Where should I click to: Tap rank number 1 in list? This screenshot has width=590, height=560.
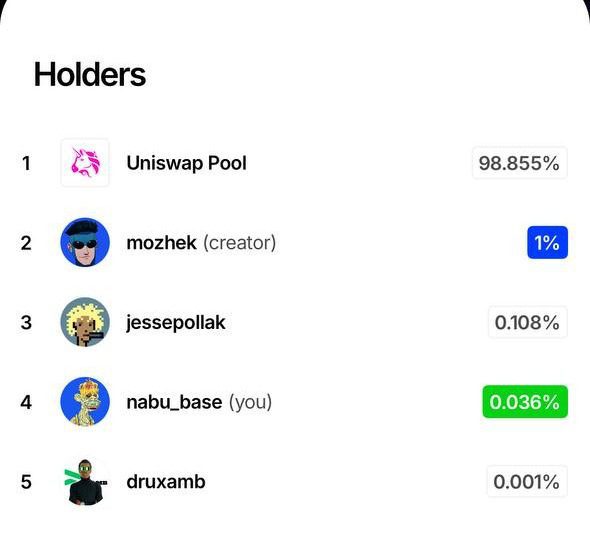(x=26, y=163)
